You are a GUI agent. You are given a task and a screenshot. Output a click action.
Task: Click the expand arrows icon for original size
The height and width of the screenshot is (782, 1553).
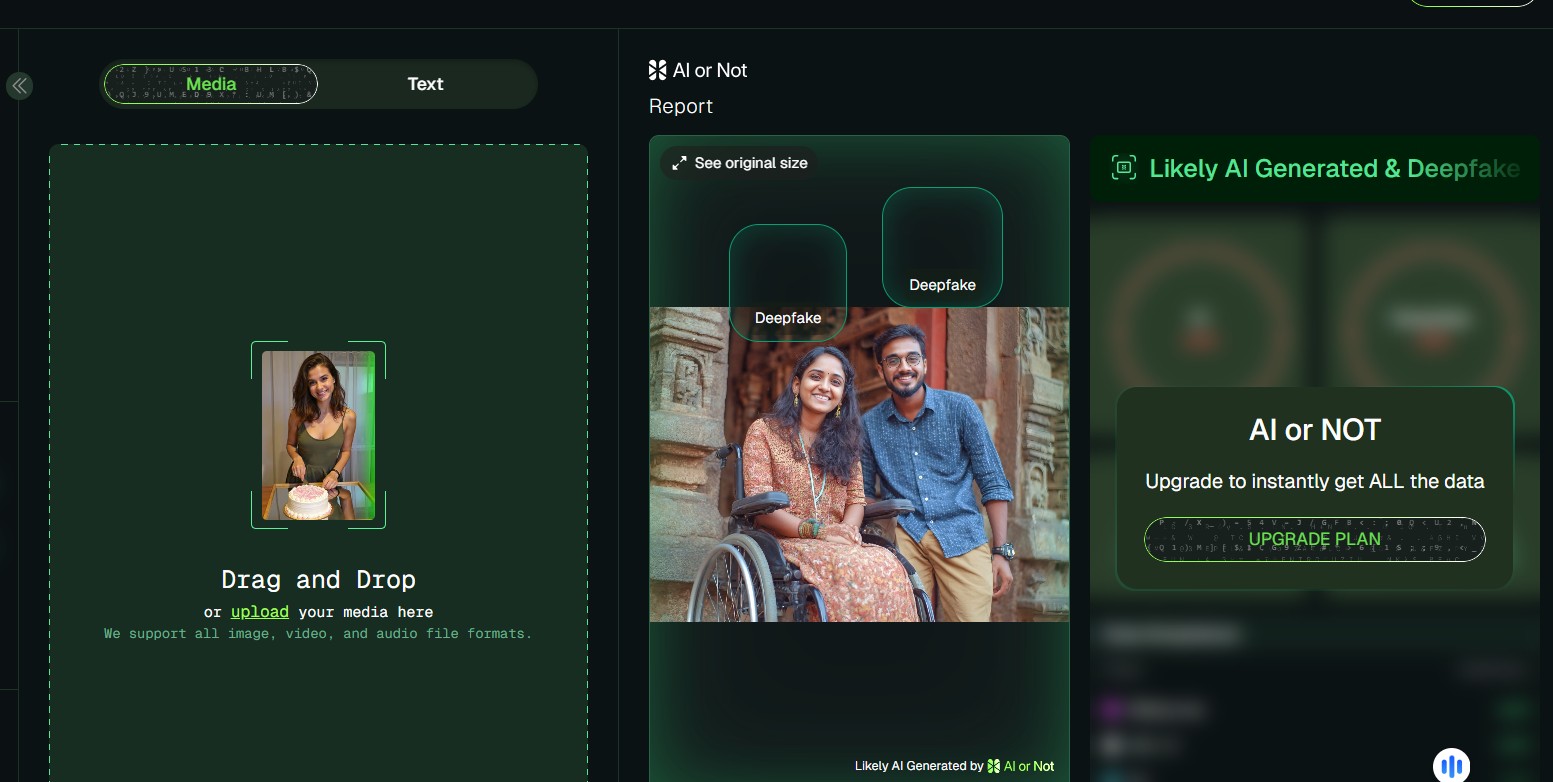679,163
